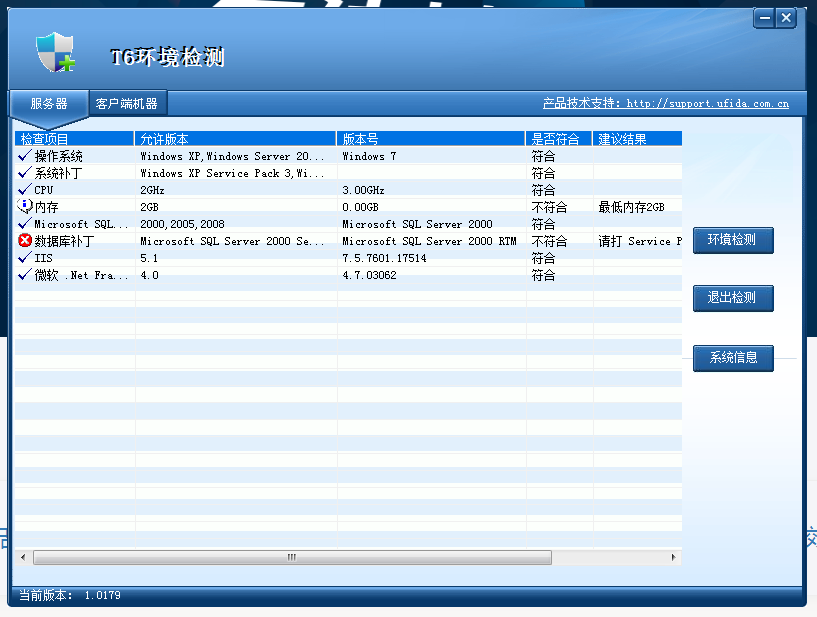The height and width of the screenshot is (617, 817).
Task: Click the checkmark icon beside 系统补丁
Action: 24,172
